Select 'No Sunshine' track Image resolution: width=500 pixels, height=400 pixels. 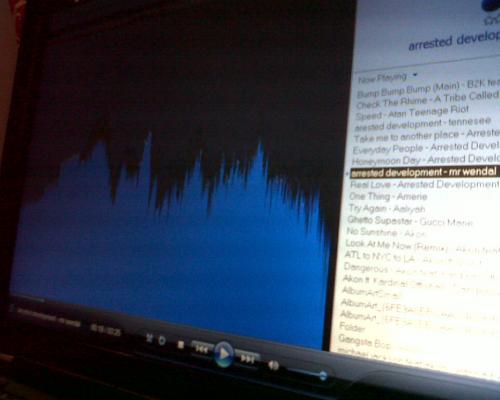pyautogui.click(x=387, y=232)
